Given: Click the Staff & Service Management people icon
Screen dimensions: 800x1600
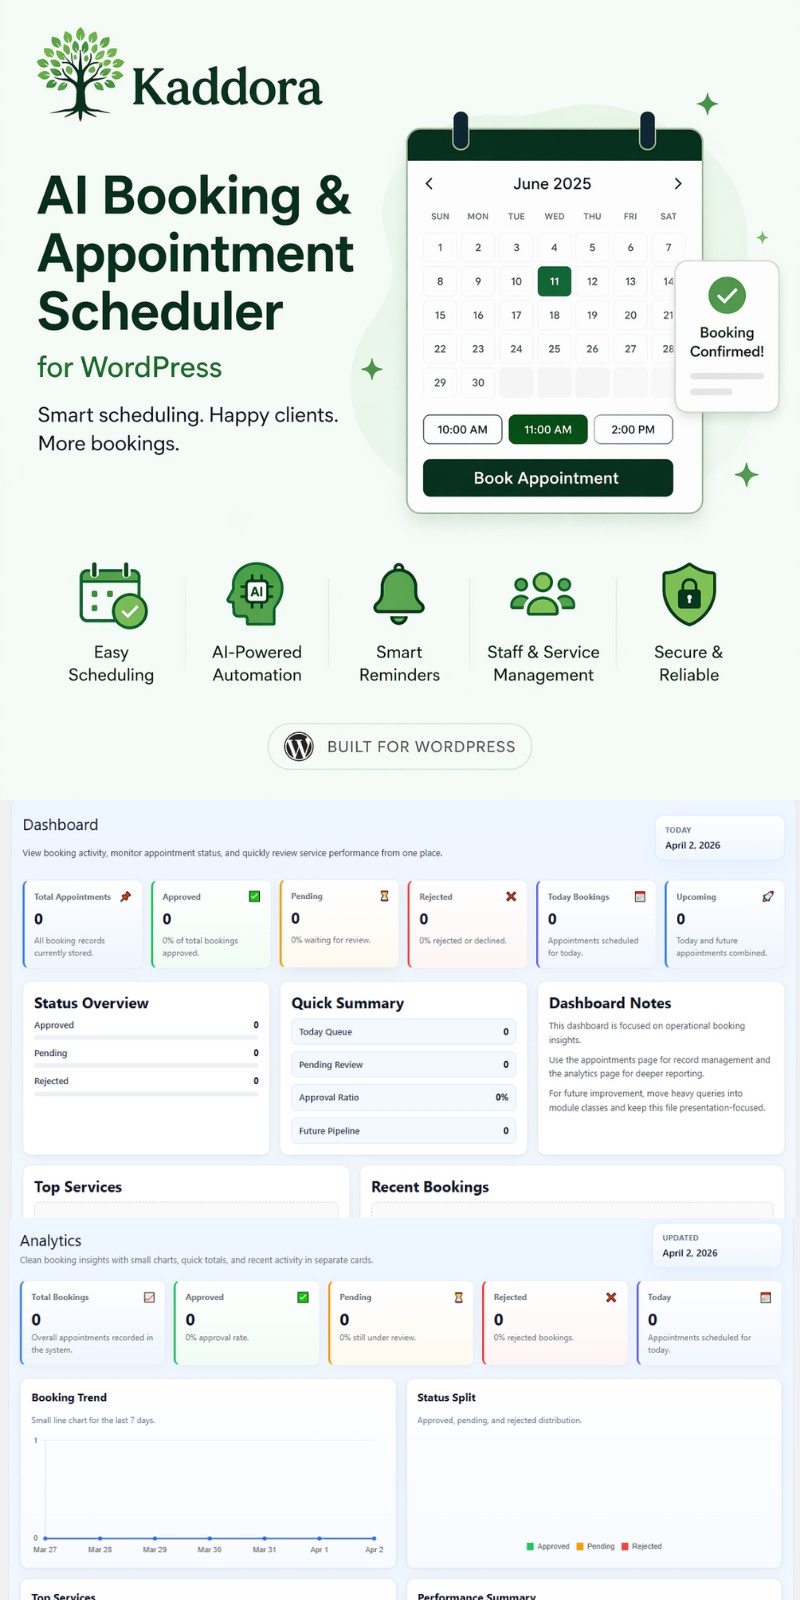Looking at the screenshot, I should coord(543,594).
